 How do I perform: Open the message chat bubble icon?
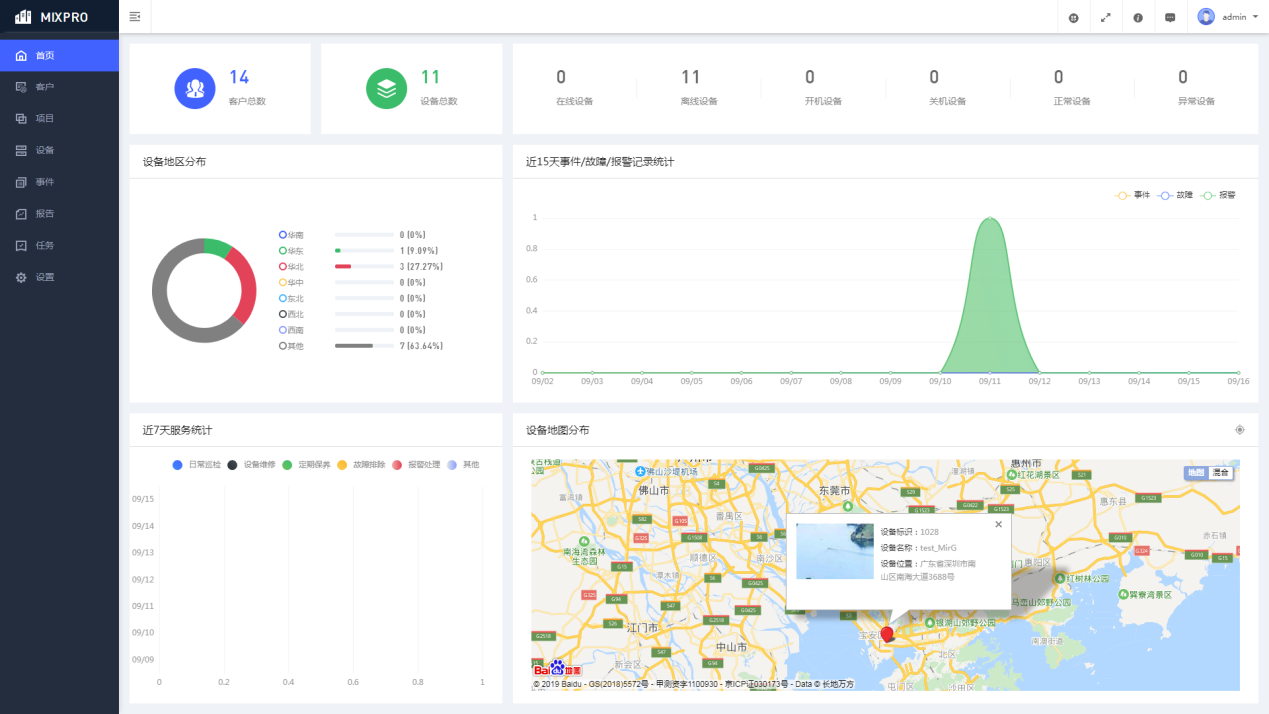click(1170, 18)
